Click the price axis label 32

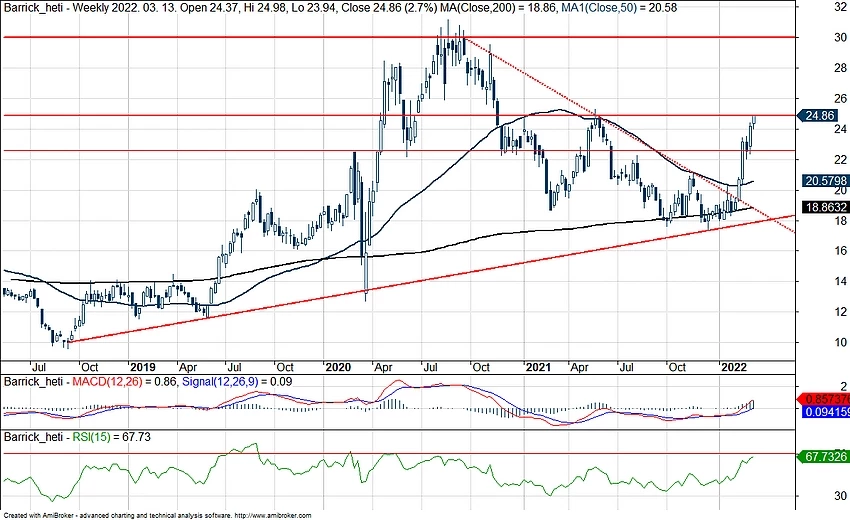click(x=840, y=7)
